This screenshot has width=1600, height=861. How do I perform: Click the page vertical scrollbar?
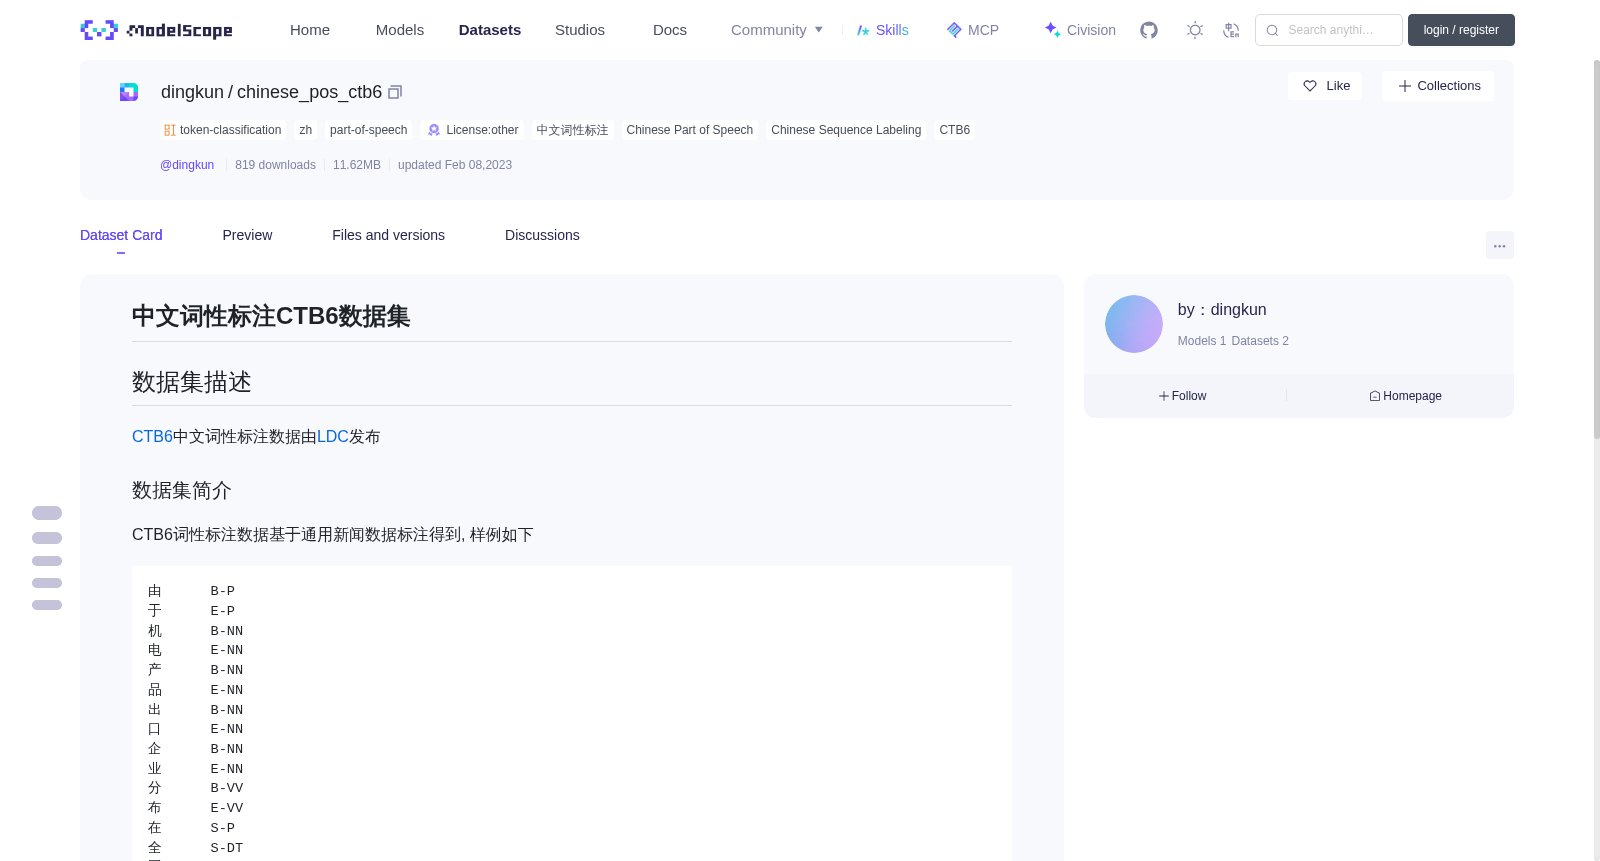pos(1596,250)
